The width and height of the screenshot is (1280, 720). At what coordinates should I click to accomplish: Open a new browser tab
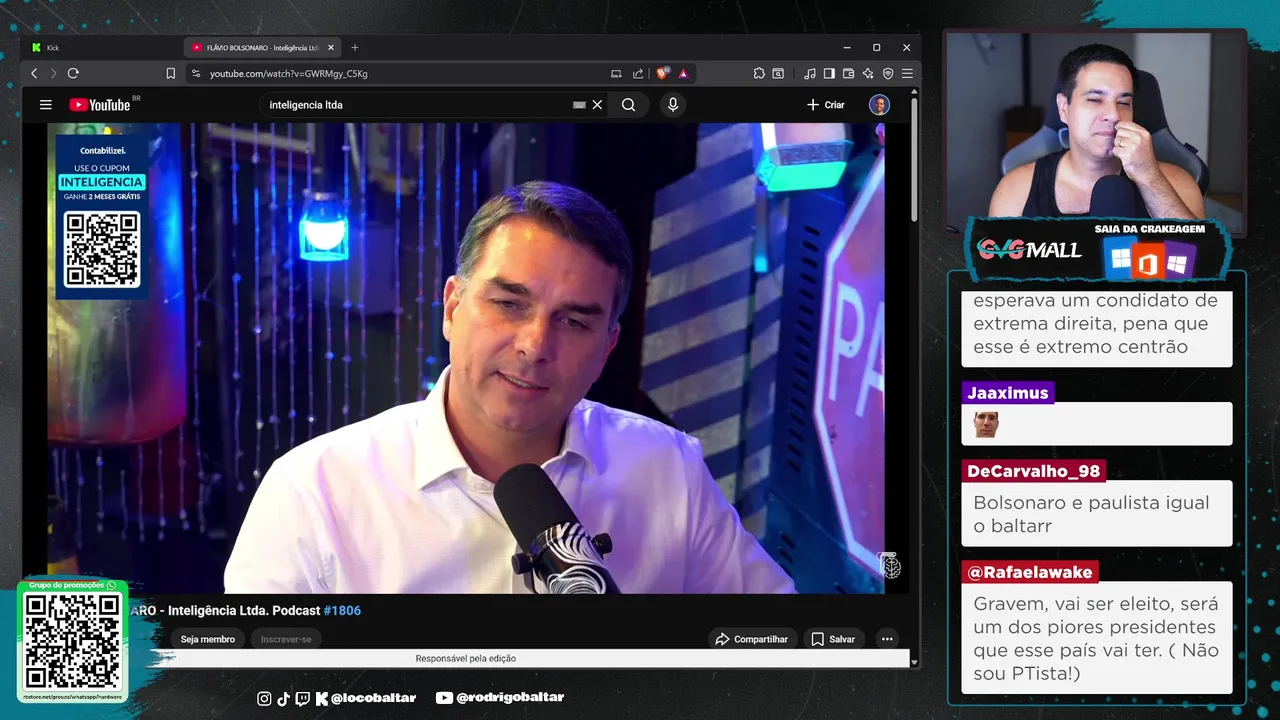point(354,47)
